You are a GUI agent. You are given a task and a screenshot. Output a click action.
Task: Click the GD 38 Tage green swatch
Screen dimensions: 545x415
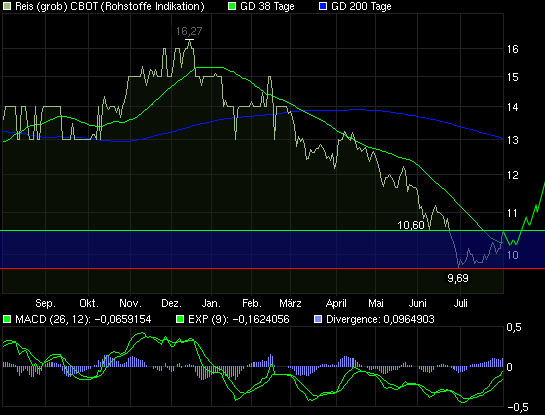pyautogui.click(x=231, y=6)
